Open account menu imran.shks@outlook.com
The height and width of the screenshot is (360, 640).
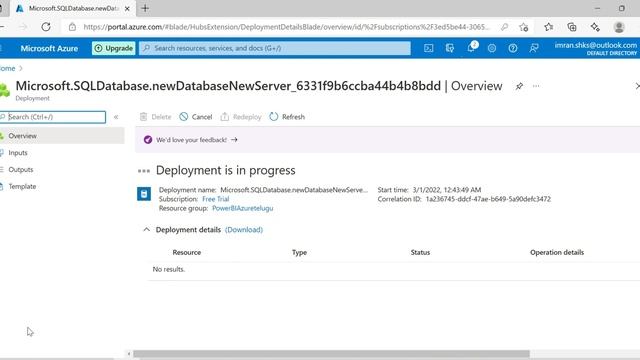[x=595, y=48]
